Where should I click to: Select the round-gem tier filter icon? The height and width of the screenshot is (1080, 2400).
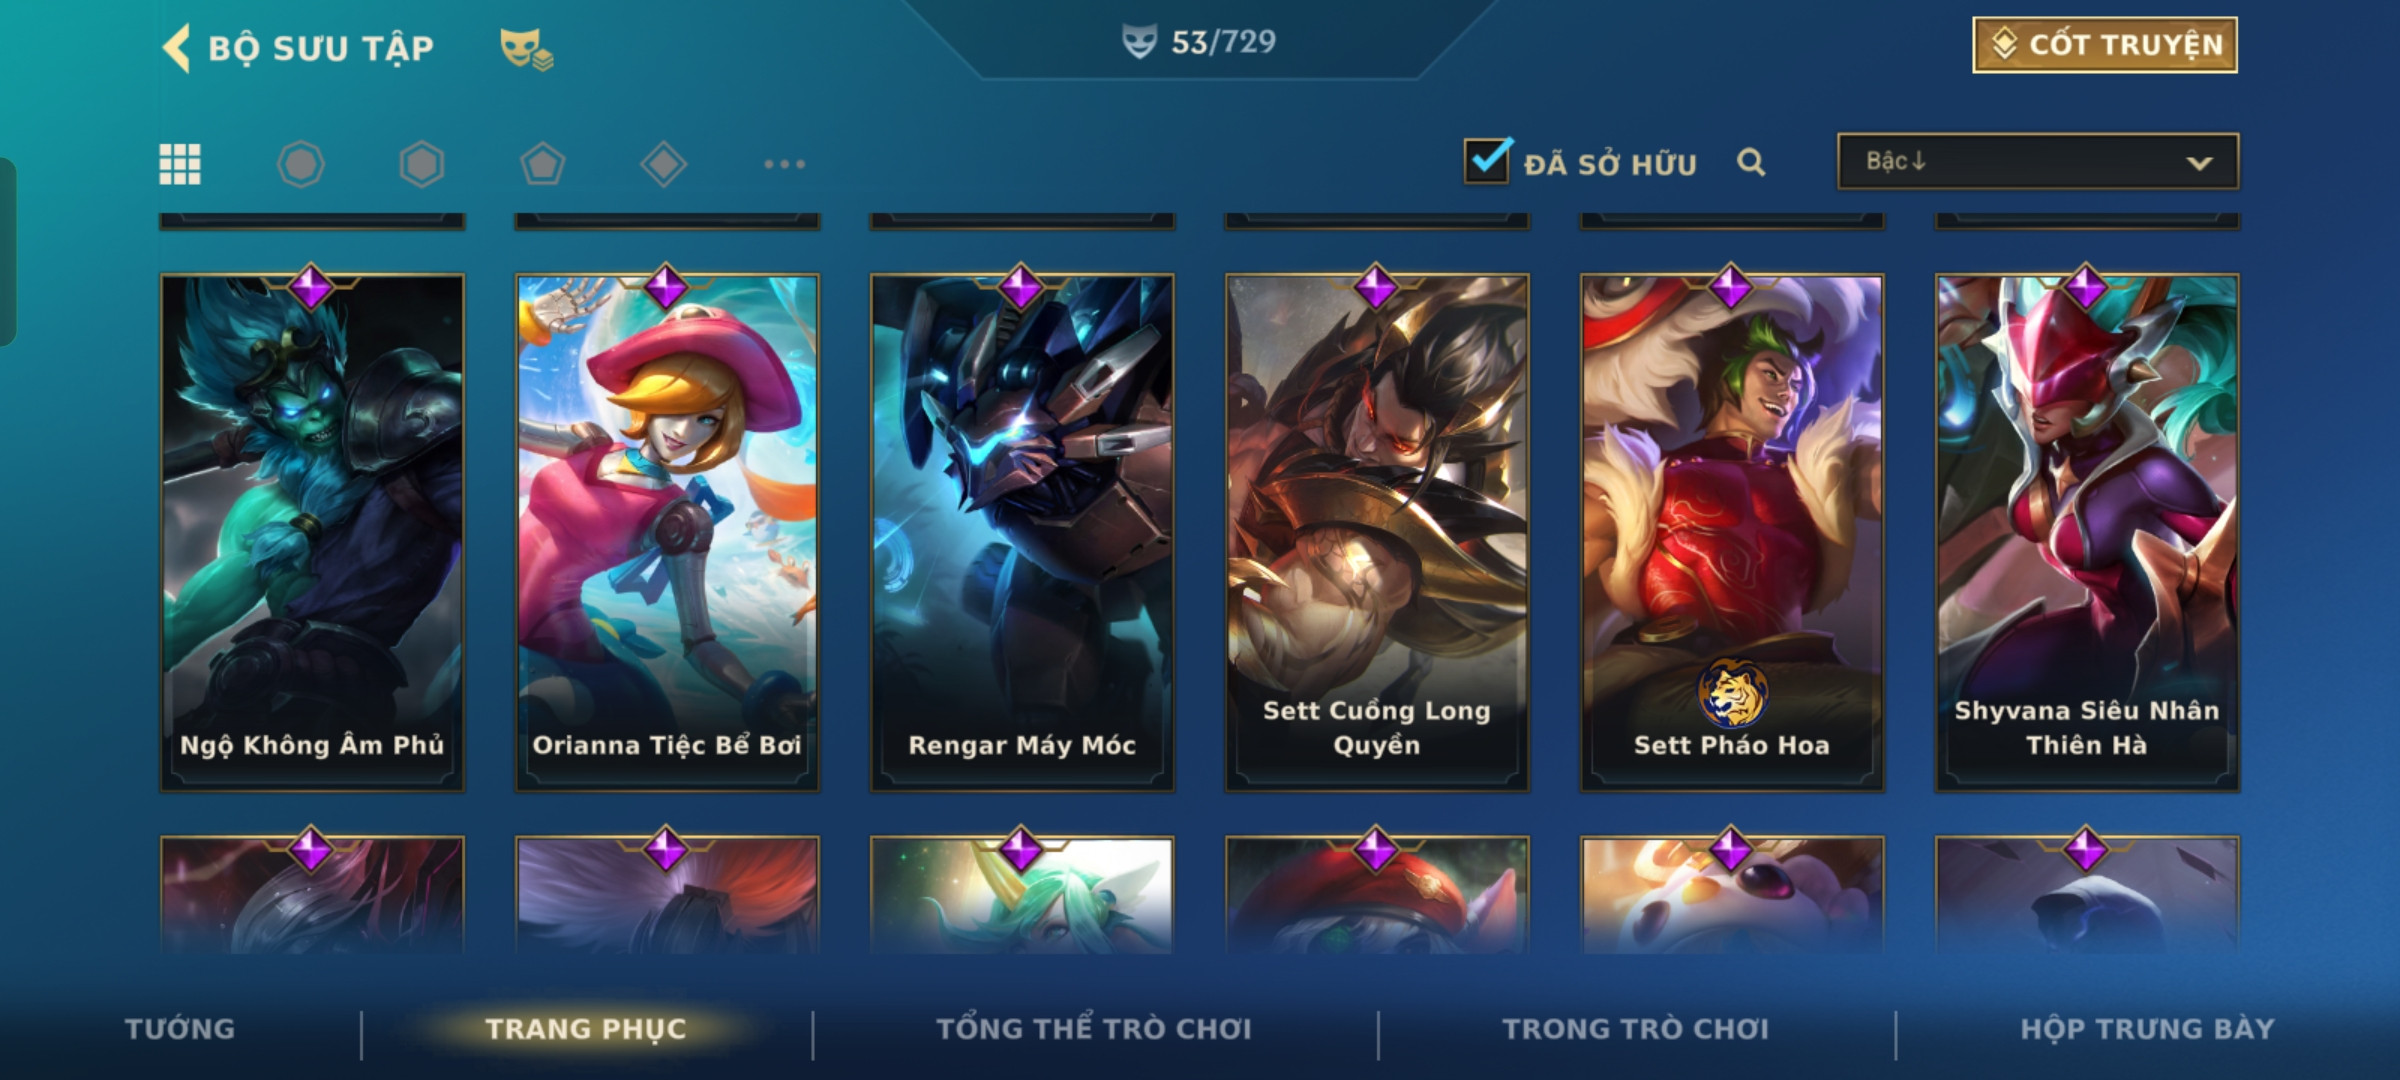click(x=301, y=164)
